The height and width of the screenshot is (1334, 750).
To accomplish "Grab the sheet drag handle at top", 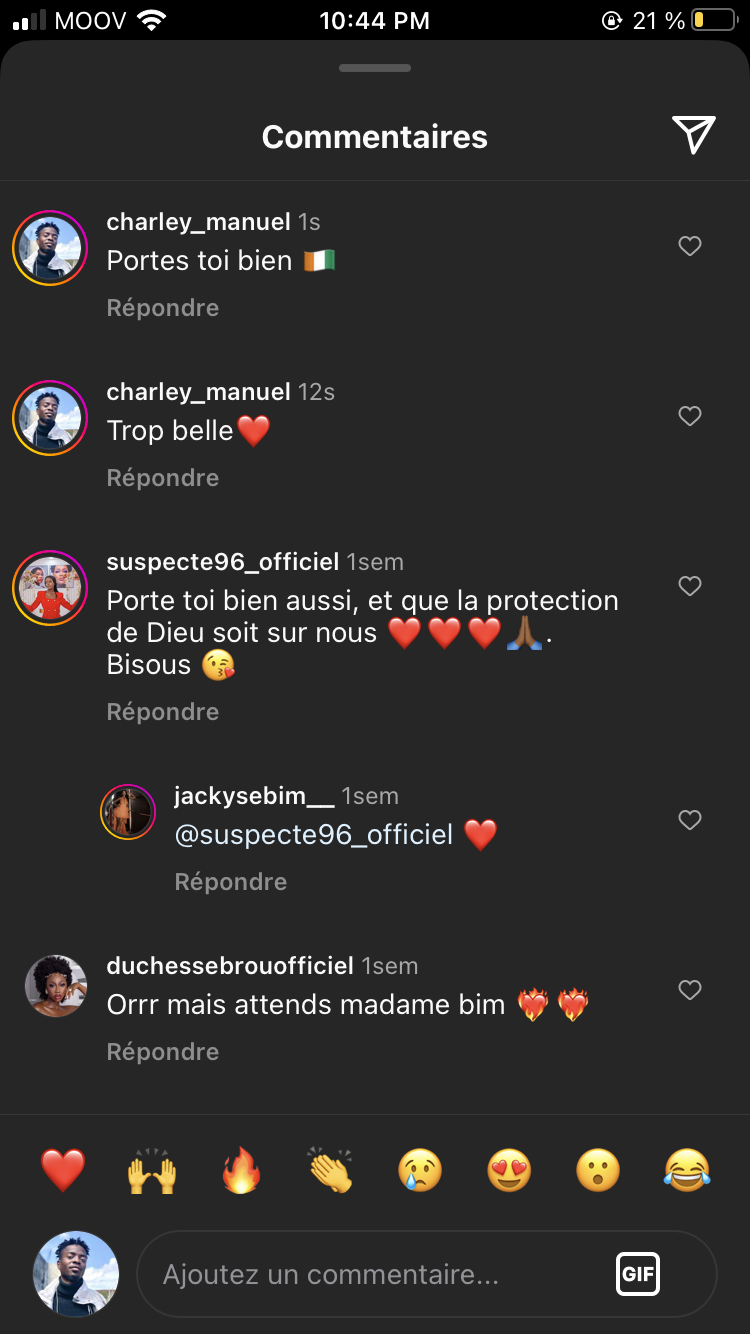I will [x=375, y=68].
